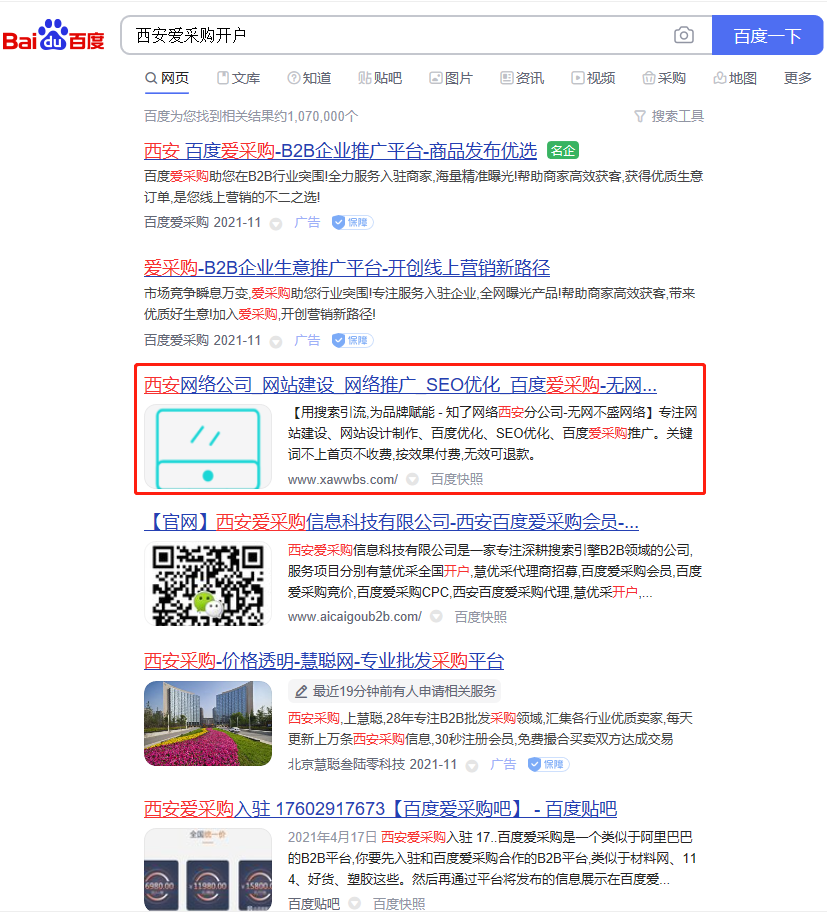Select the 网页 tab
Screen dimensions: 827x913
click(167, 78)
